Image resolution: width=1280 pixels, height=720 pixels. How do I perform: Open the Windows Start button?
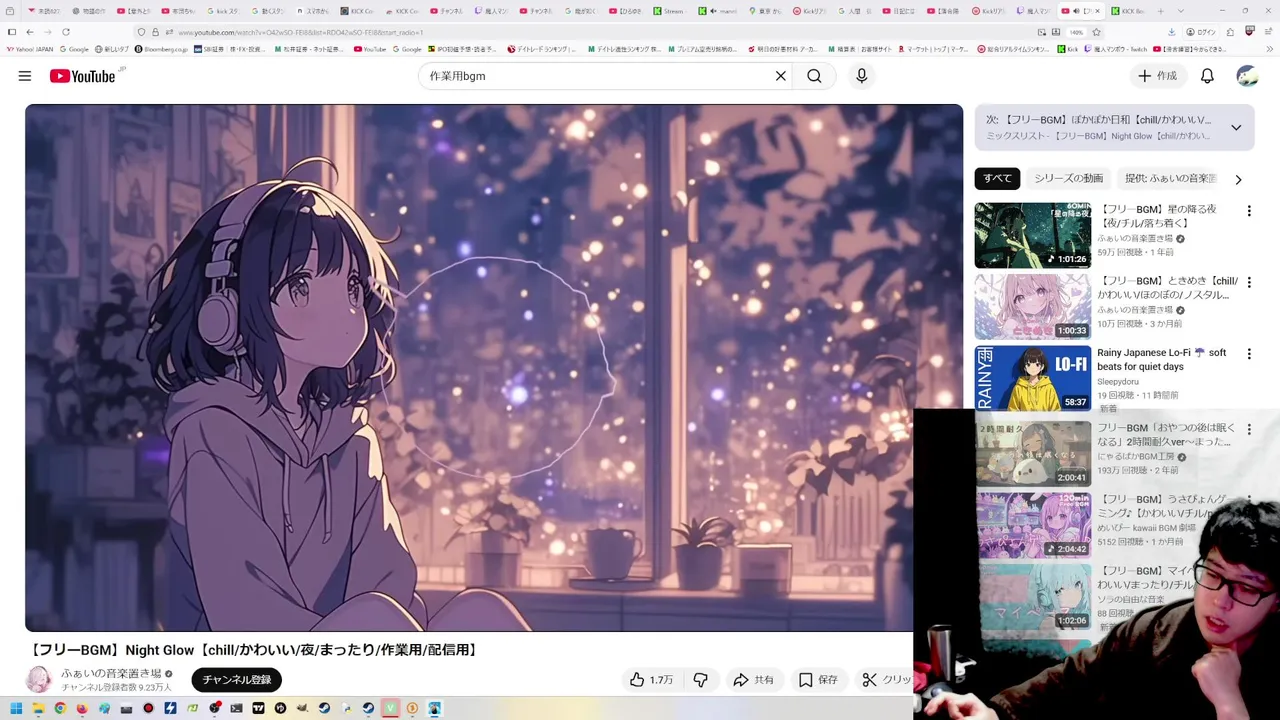coord(16,709)
